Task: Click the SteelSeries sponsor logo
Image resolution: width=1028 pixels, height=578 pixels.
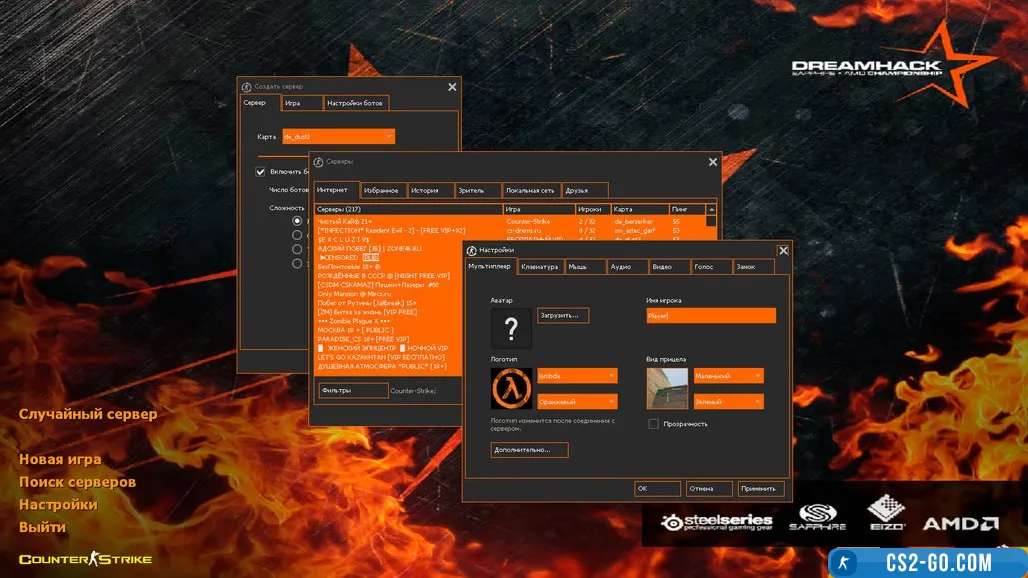Action: pyautogui.click(x=716, y=522)
